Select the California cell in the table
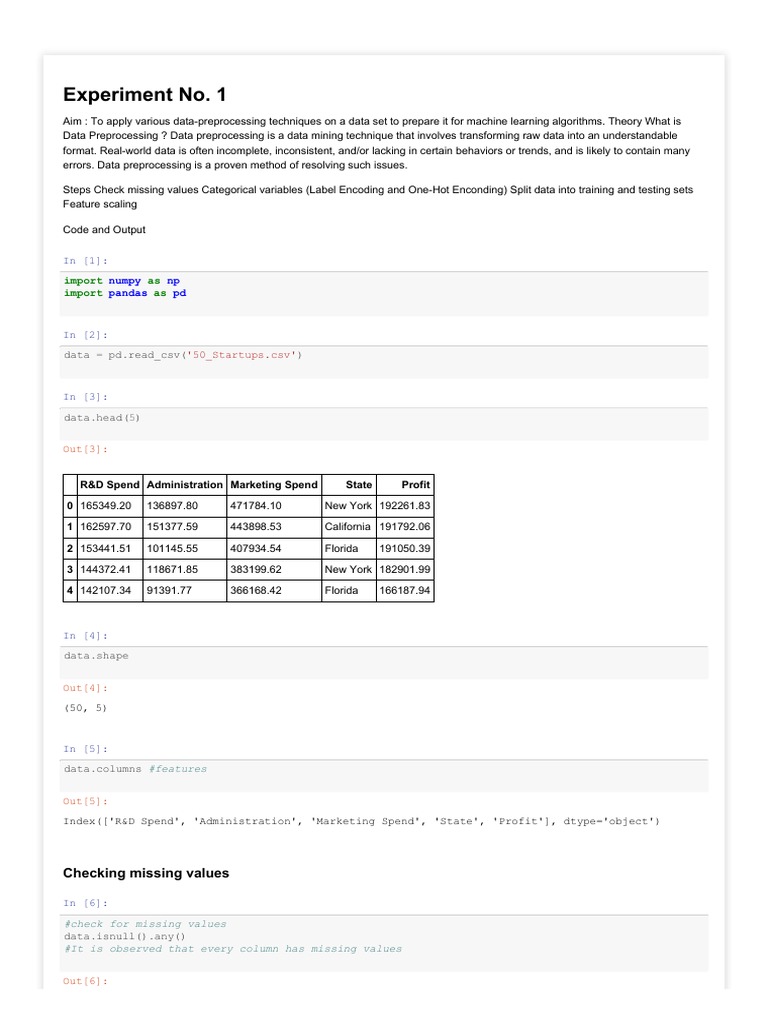 pyautogui.click(x=348, y=527)
